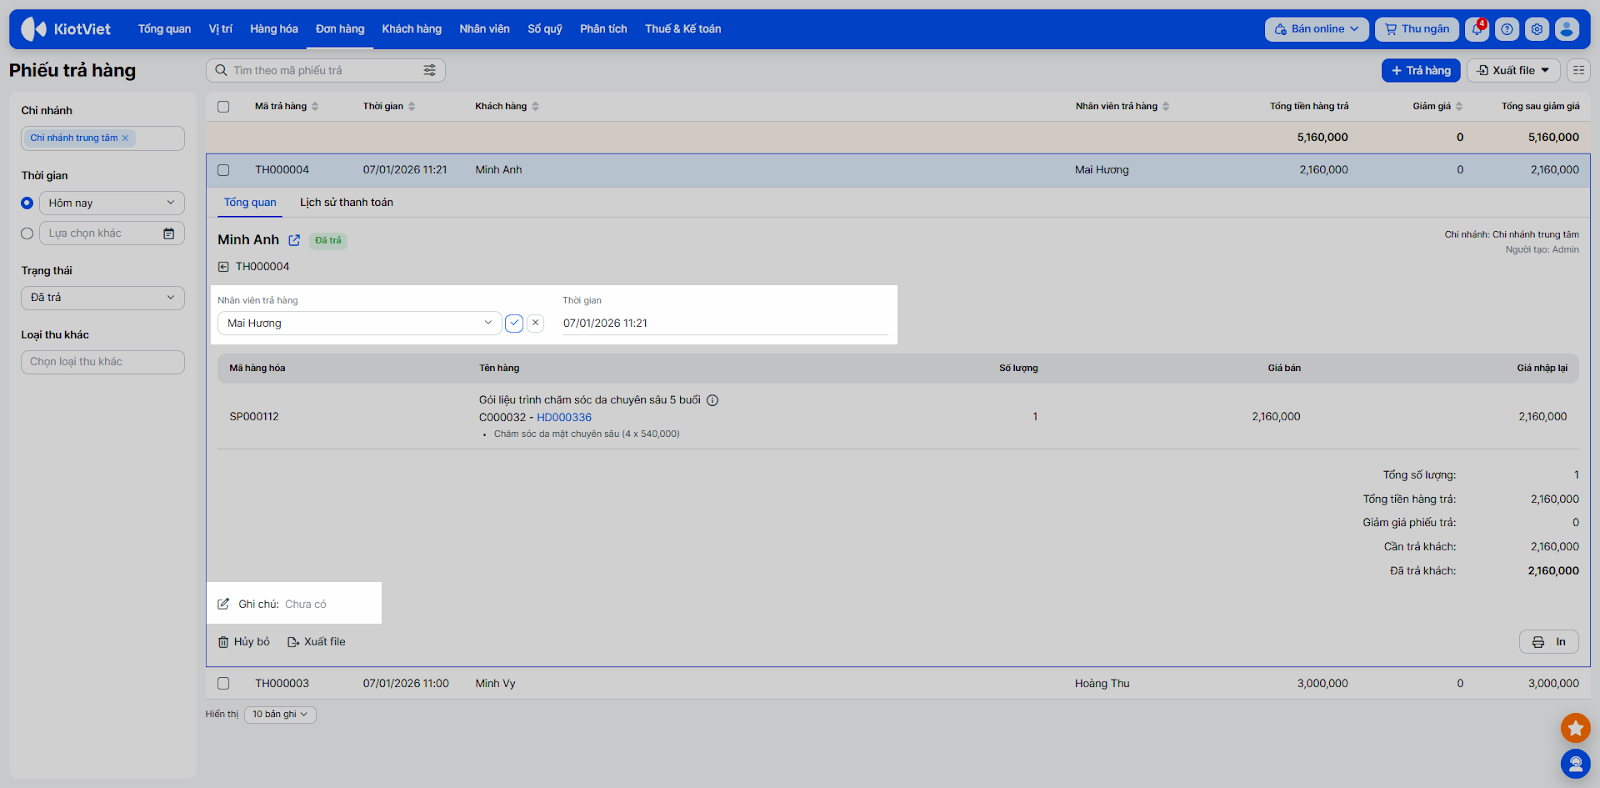Open the Xuất file dropdown at top
The width and height of the screenshot is (1600, 788).
1514,70
